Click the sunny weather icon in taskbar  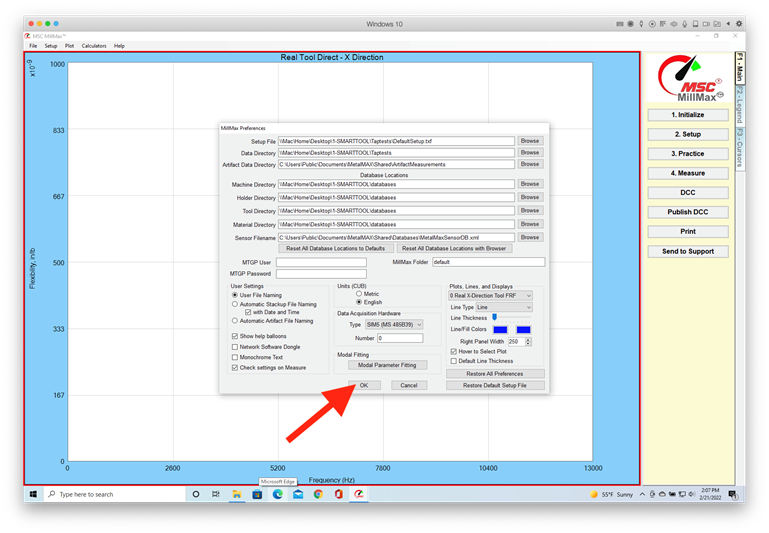pyautogui.click(x=594, y=494)
